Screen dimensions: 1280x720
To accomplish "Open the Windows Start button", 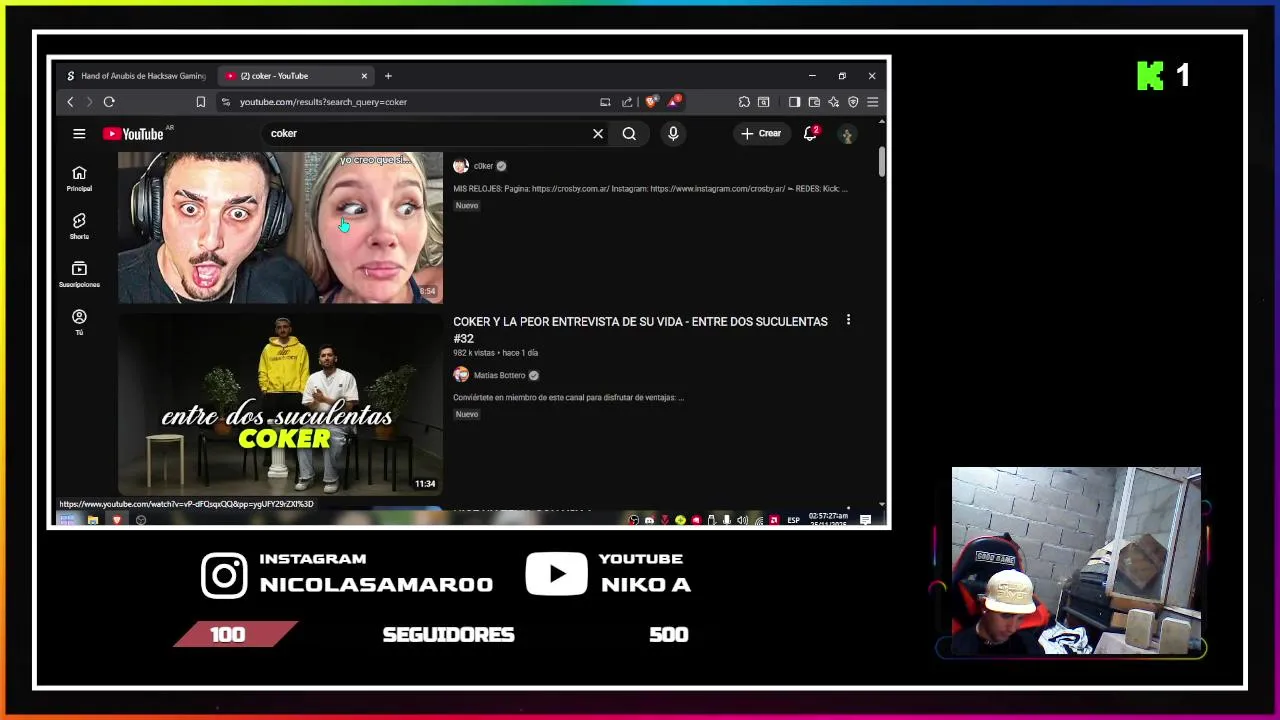I will 66,520.
